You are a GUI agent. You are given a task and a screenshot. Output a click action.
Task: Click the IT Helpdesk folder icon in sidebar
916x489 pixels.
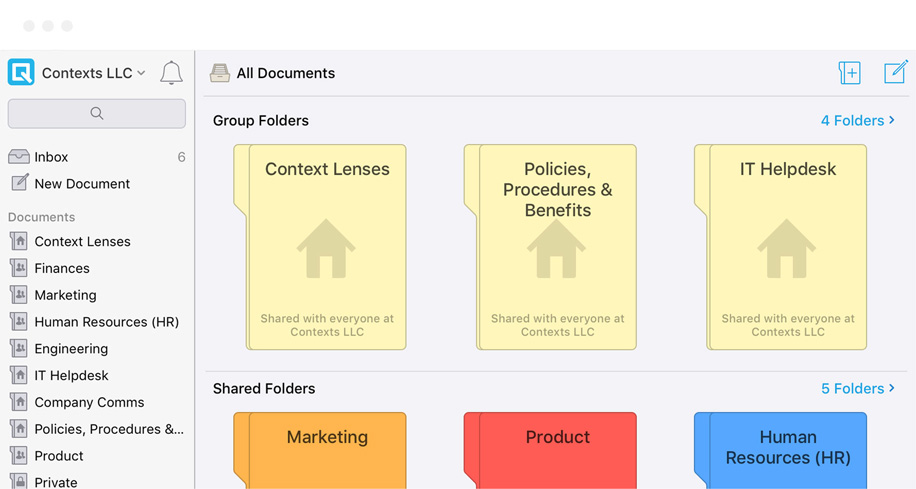[x=19, y=375]
